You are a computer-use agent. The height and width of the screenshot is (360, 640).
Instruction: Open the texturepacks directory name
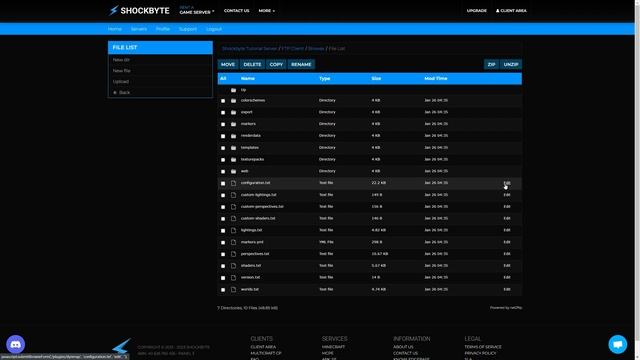[x=252, y=159]
